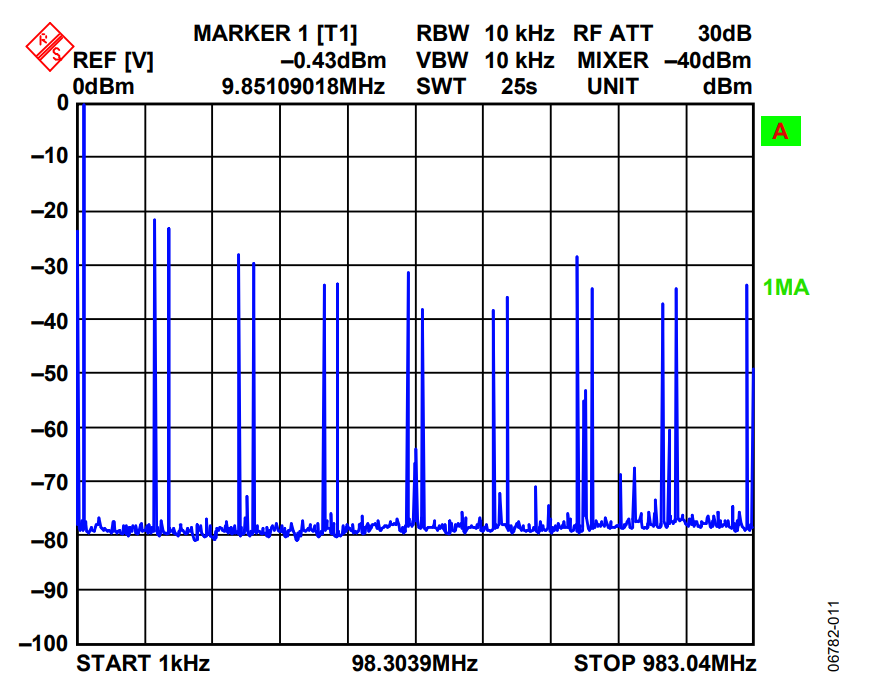Image resolution: width=871 pixels, height=687 pixels.
Task: Select the 1MA trace mode label
Action: click(x=785, y=288)
